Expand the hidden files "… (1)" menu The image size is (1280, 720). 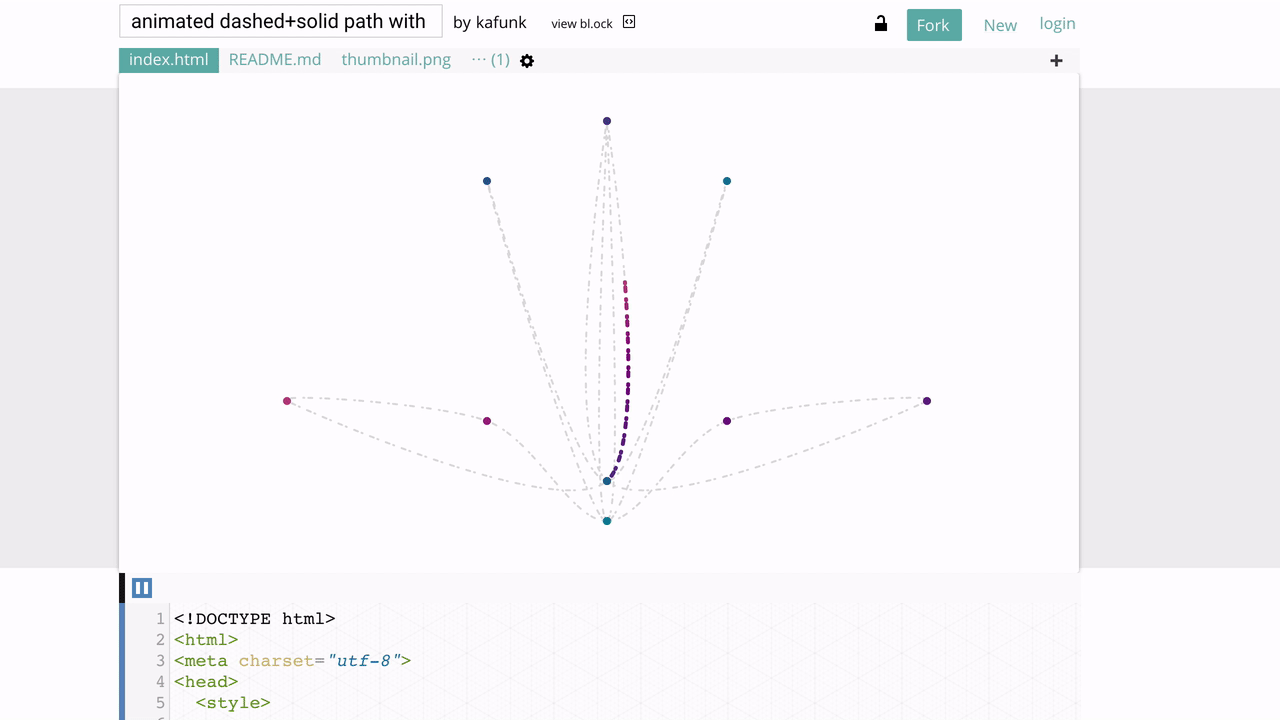coord(490,60)
